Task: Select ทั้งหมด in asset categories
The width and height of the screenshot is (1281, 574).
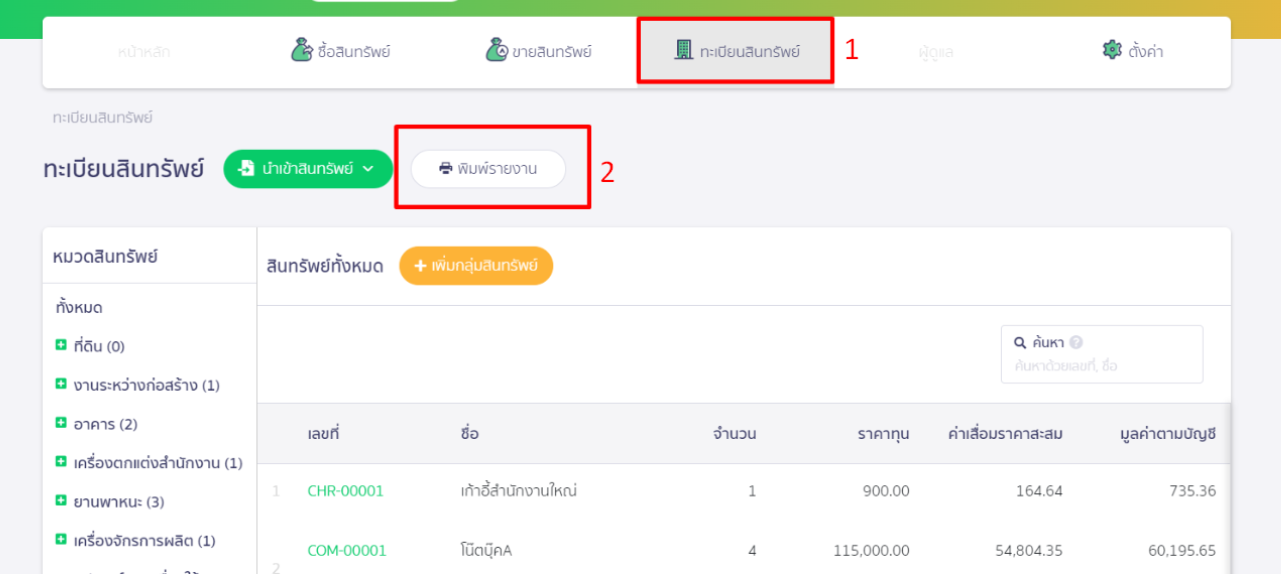Action: pos(79,307)
